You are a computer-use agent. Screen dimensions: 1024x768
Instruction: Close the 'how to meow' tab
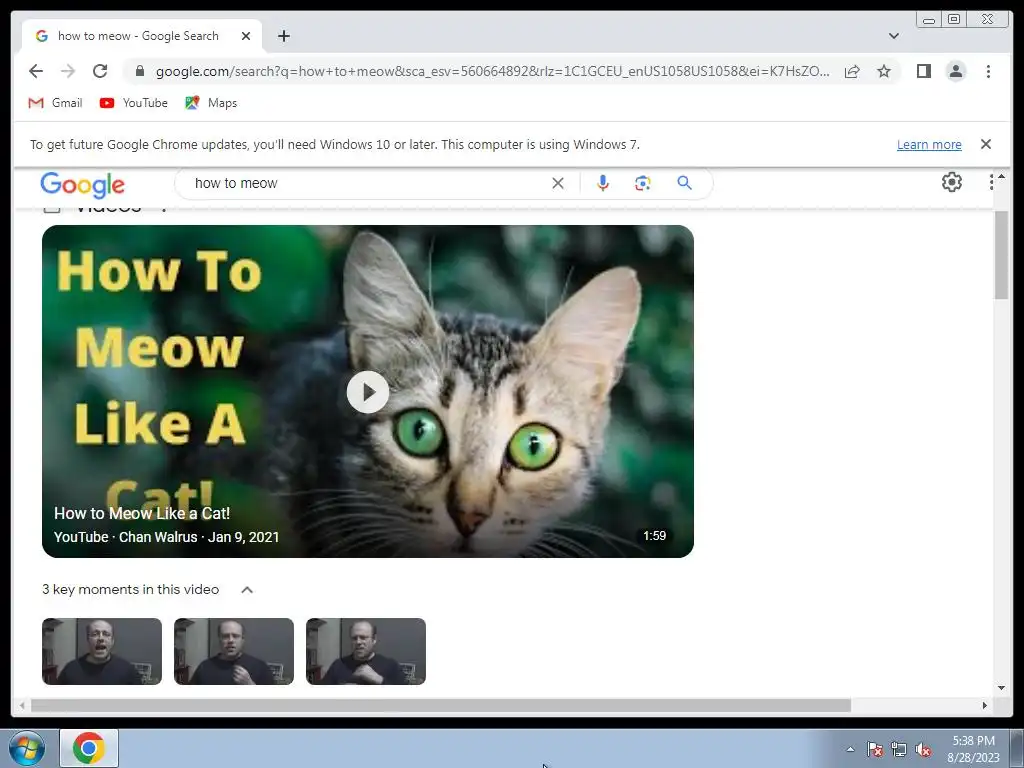coord(246,36)
